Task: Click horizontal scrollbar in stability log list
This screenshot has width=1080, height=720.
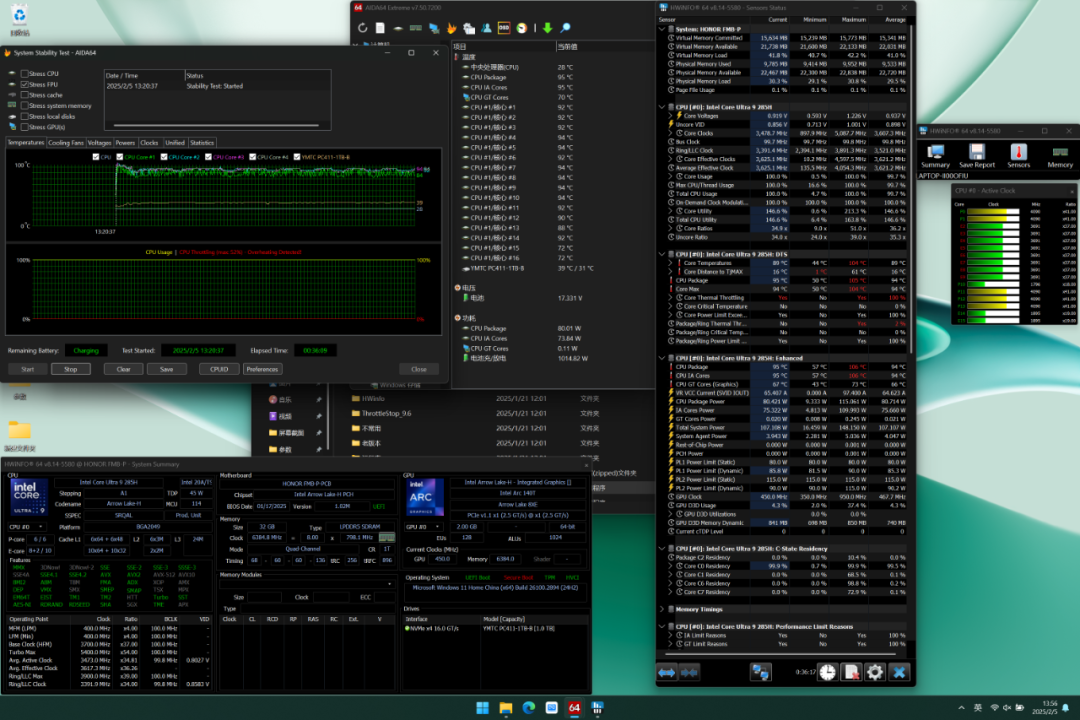Action: click(216, 125)
